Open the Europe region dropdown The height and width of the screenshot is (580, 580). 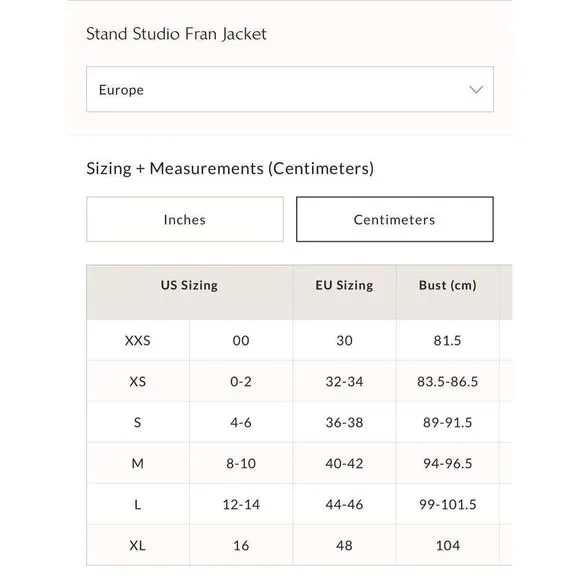pos(290,89)
